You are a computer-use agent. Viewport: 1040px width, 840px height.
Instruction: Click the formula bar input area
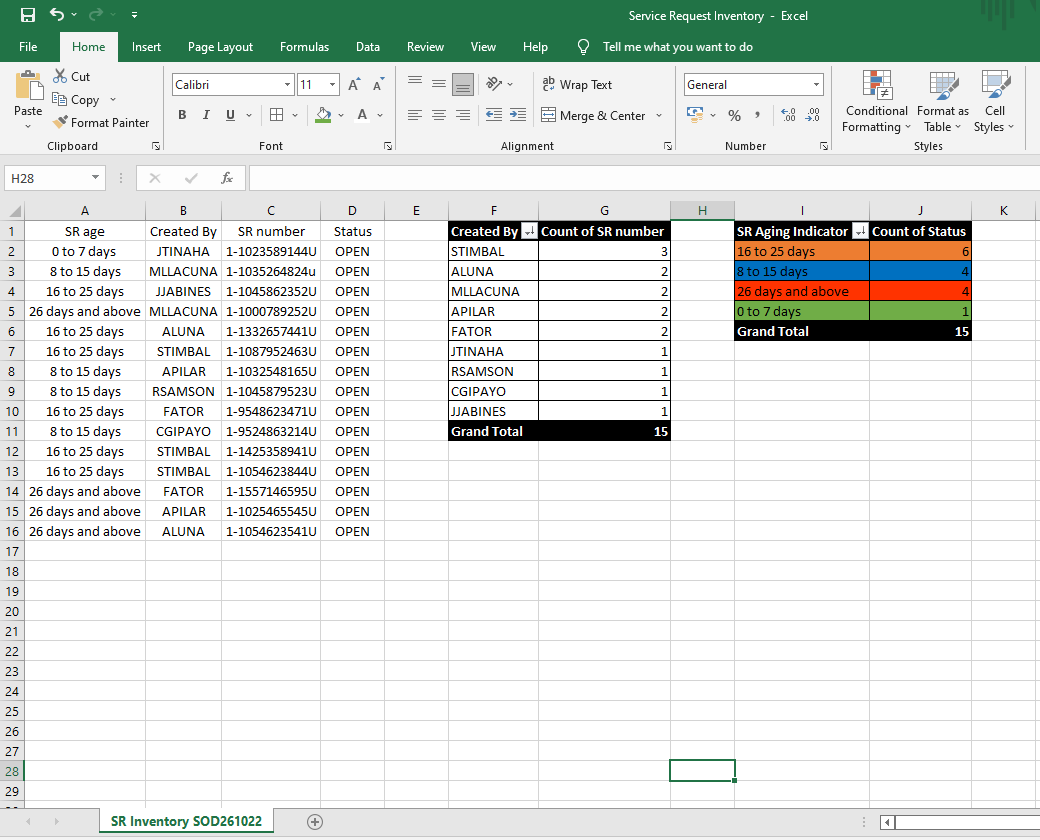(x=643, y=178)
